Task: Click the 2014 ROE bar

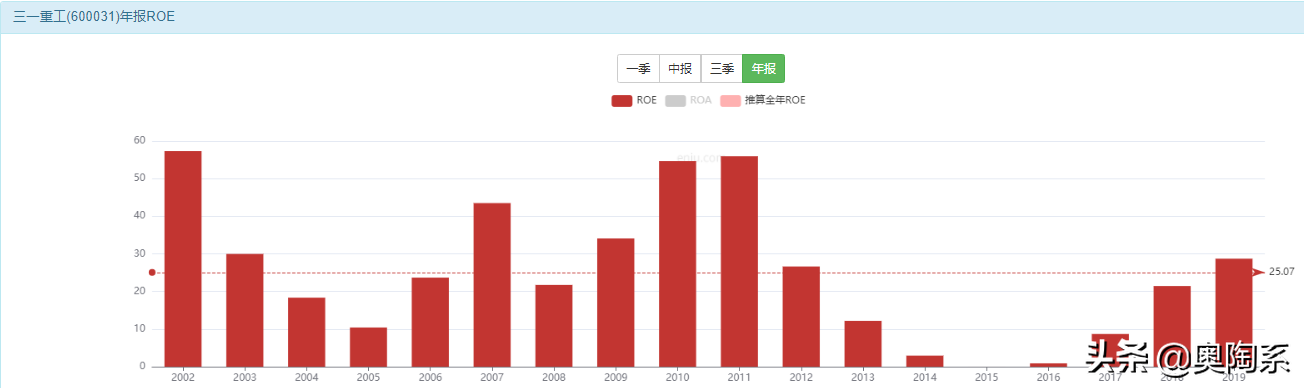Action: (925, 361)
